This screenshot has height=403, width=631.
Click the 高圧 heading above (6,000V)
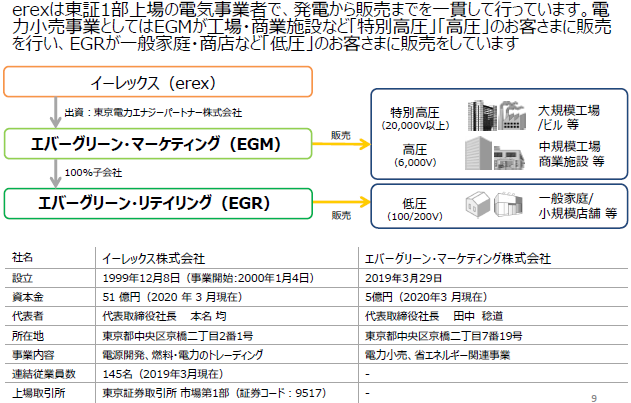click(x=415, y=149)
